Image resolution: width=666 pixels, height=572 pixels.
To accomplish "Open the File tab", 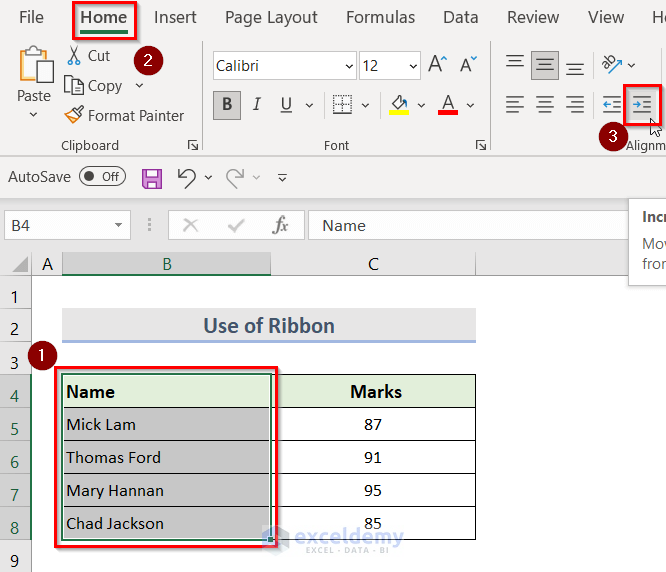I will tap(31, 17).
